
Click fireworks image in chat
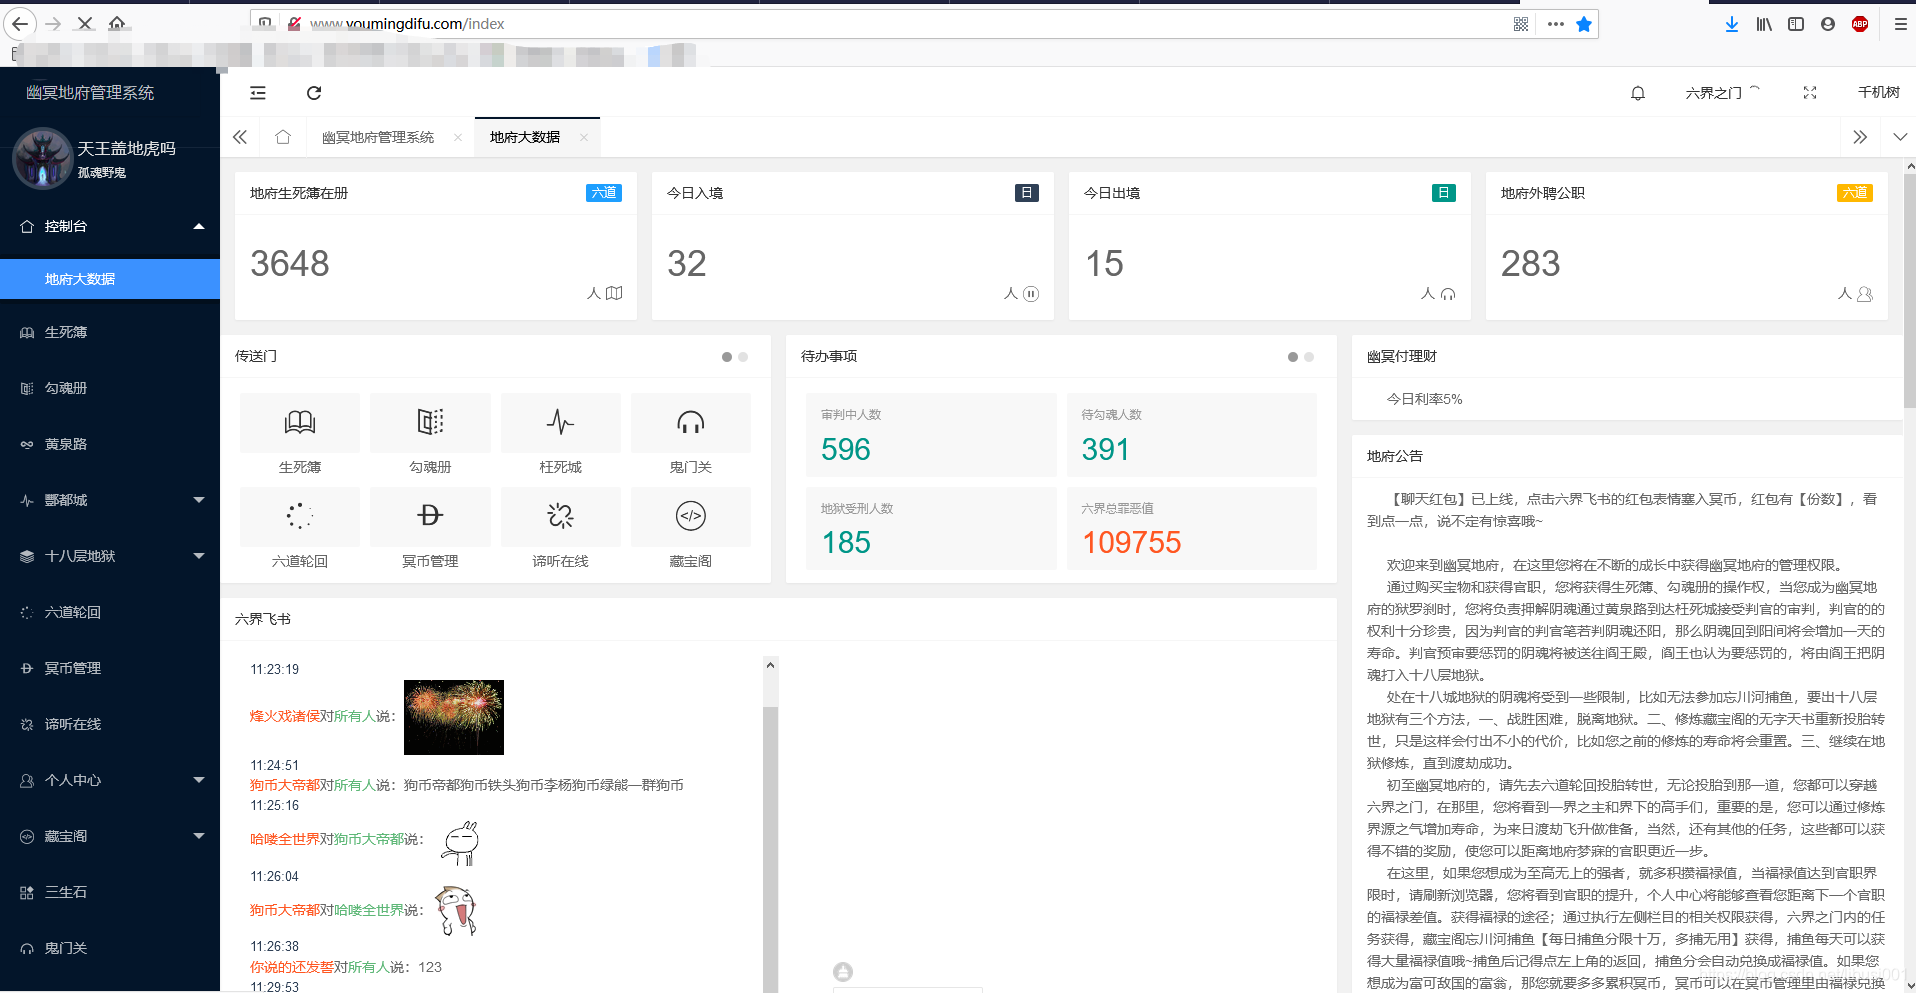454,717
